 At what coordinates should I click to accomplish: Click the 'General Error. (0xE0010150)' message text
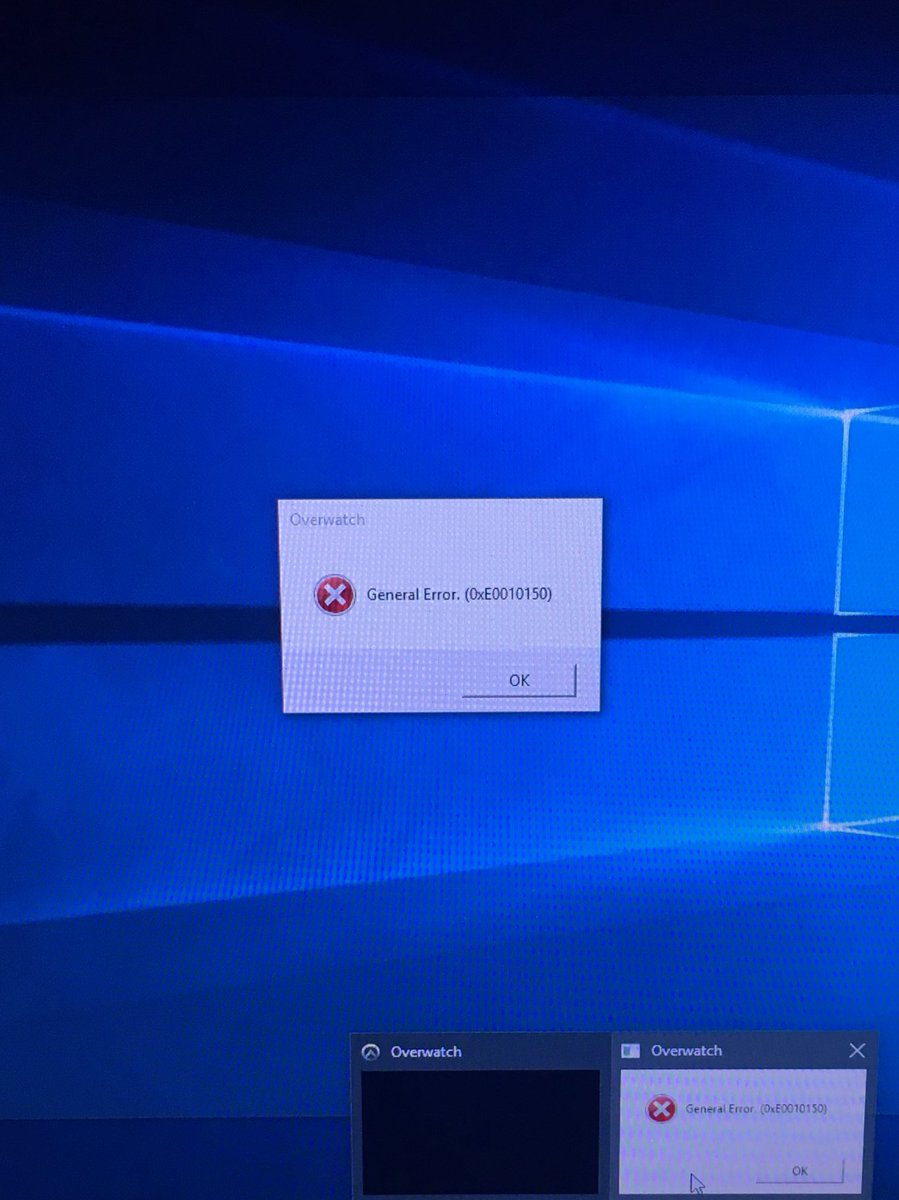[459, 594]
